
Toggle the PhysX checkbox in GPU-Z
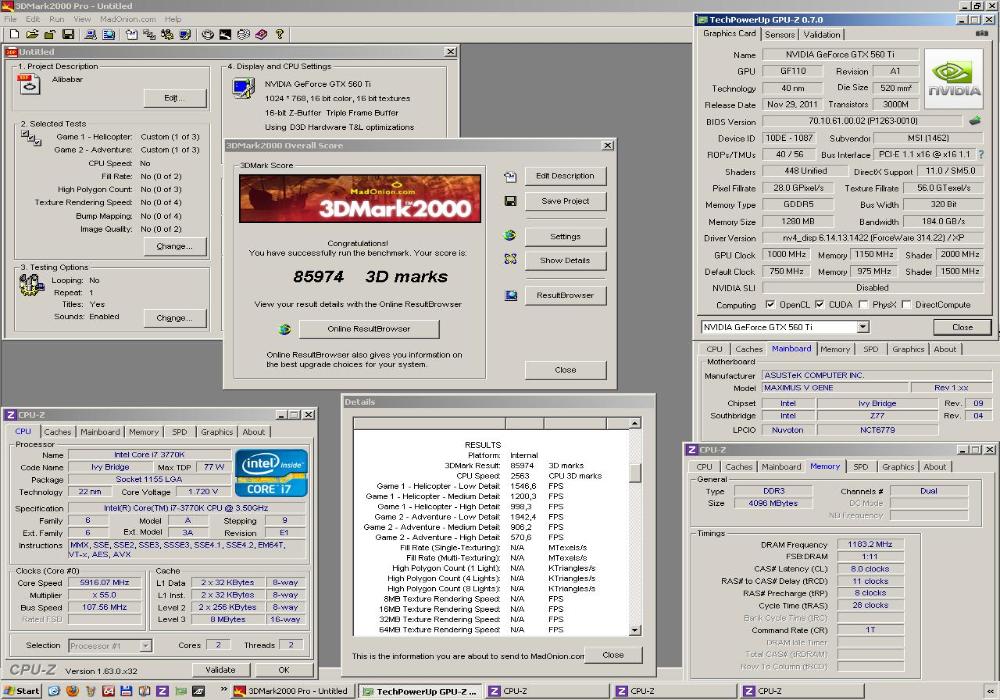[863, 304]
